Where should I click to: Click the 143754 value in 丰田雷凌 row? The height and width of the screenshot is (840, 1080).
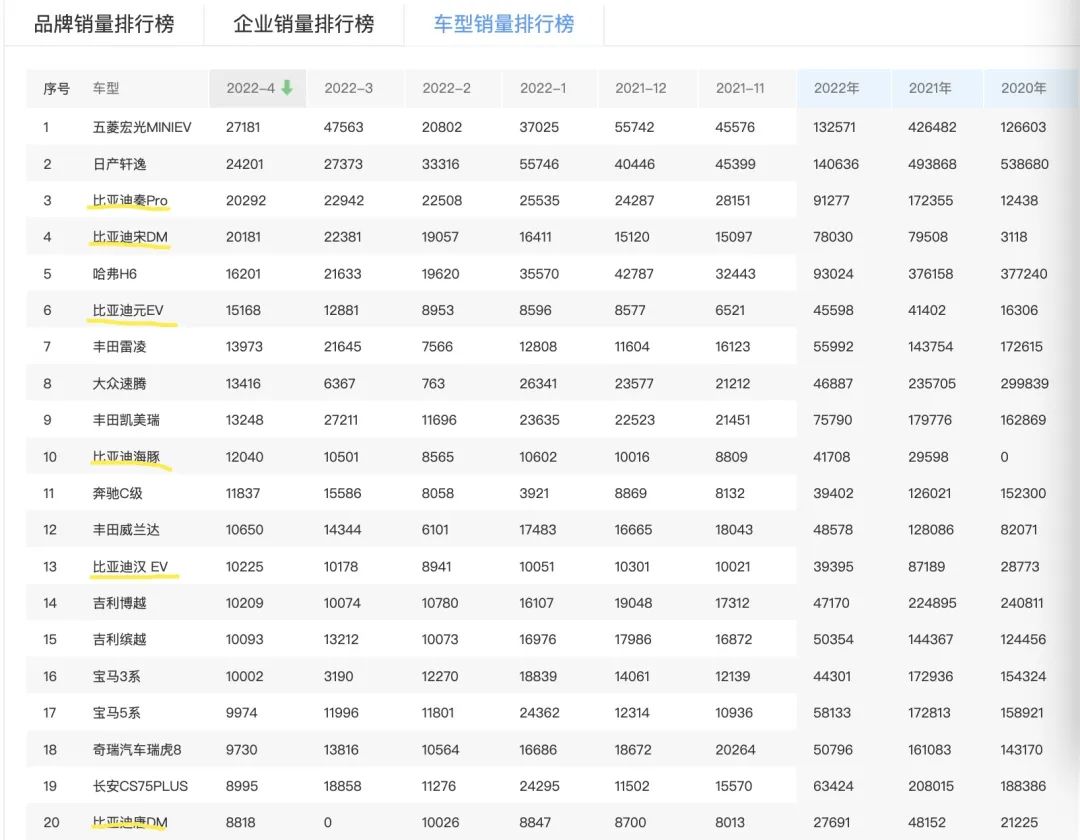931,347
